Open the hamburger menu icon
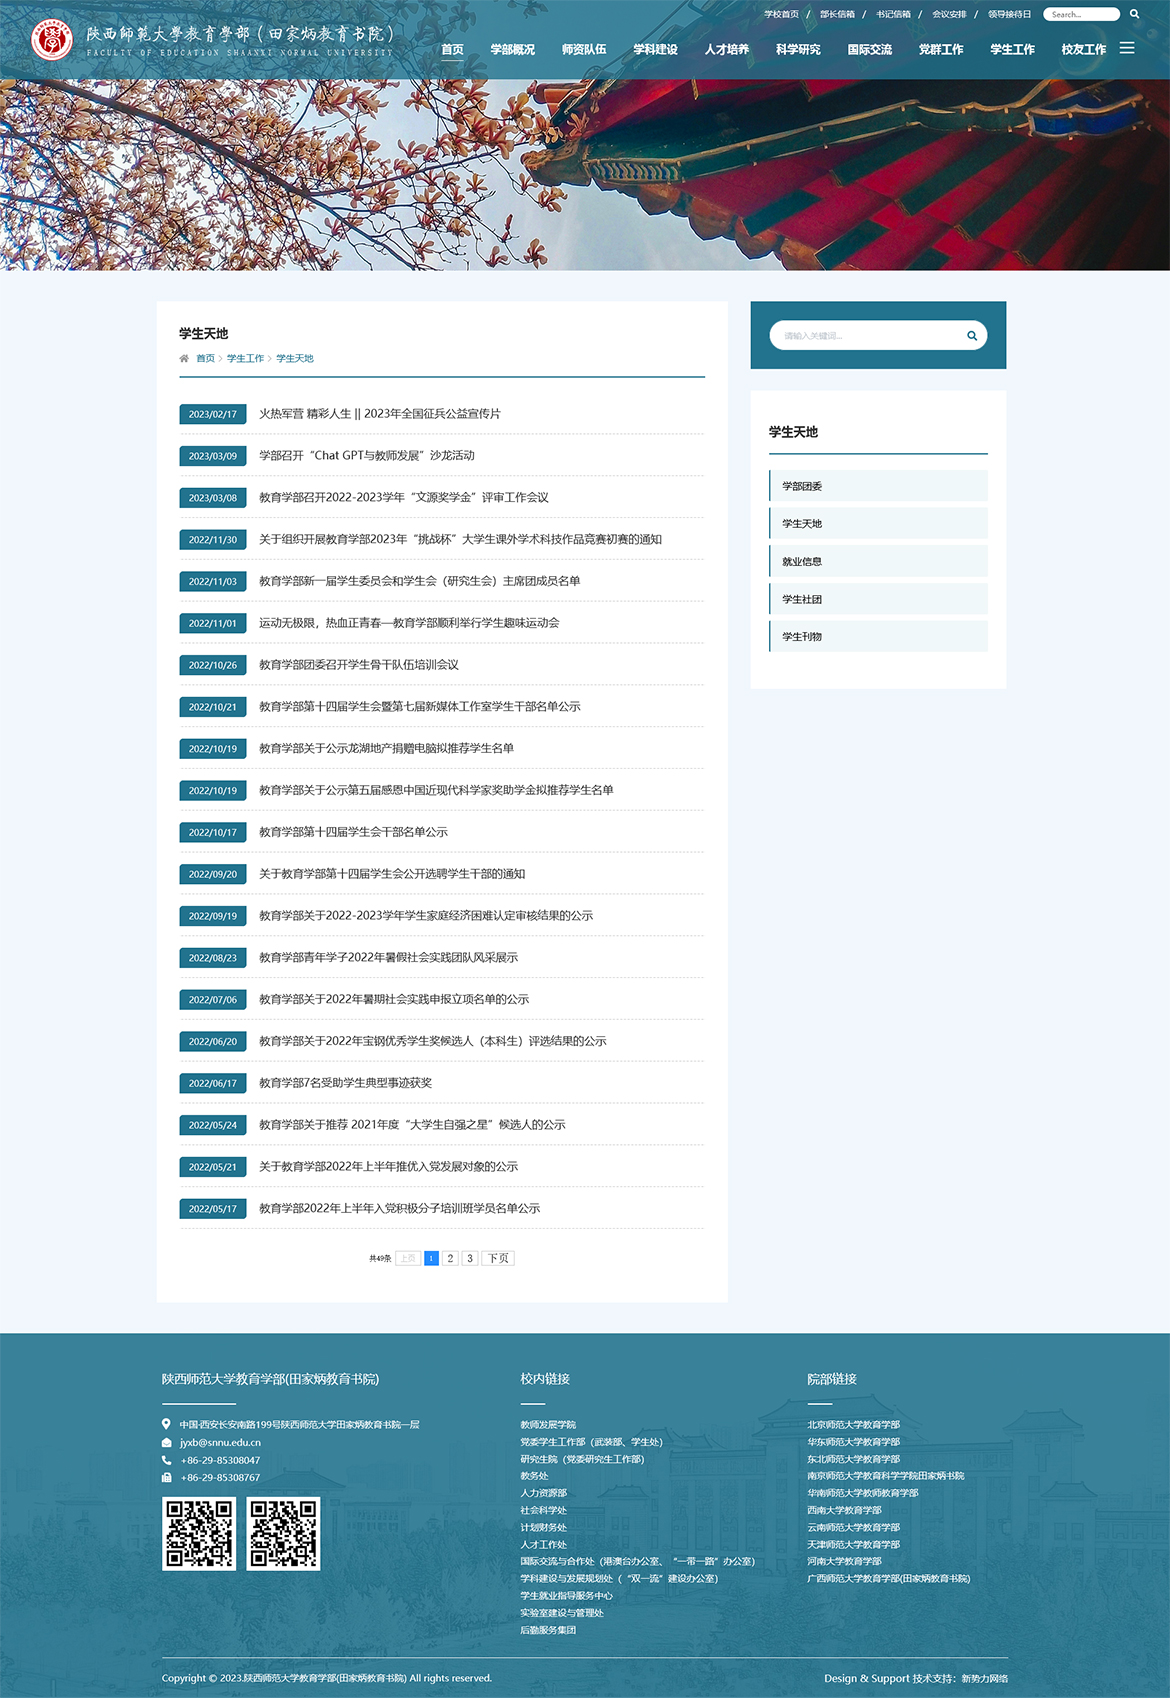 (1127, 48)
